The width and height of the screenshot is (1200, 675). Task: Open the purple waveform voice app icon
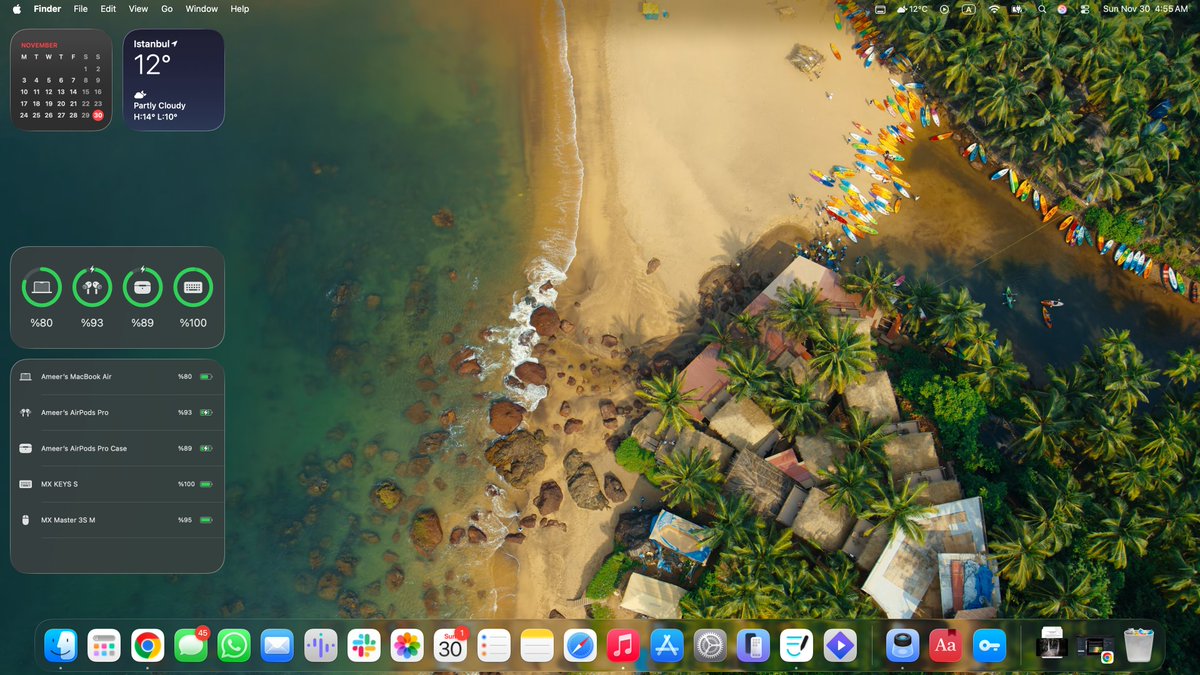click(320, 645)
